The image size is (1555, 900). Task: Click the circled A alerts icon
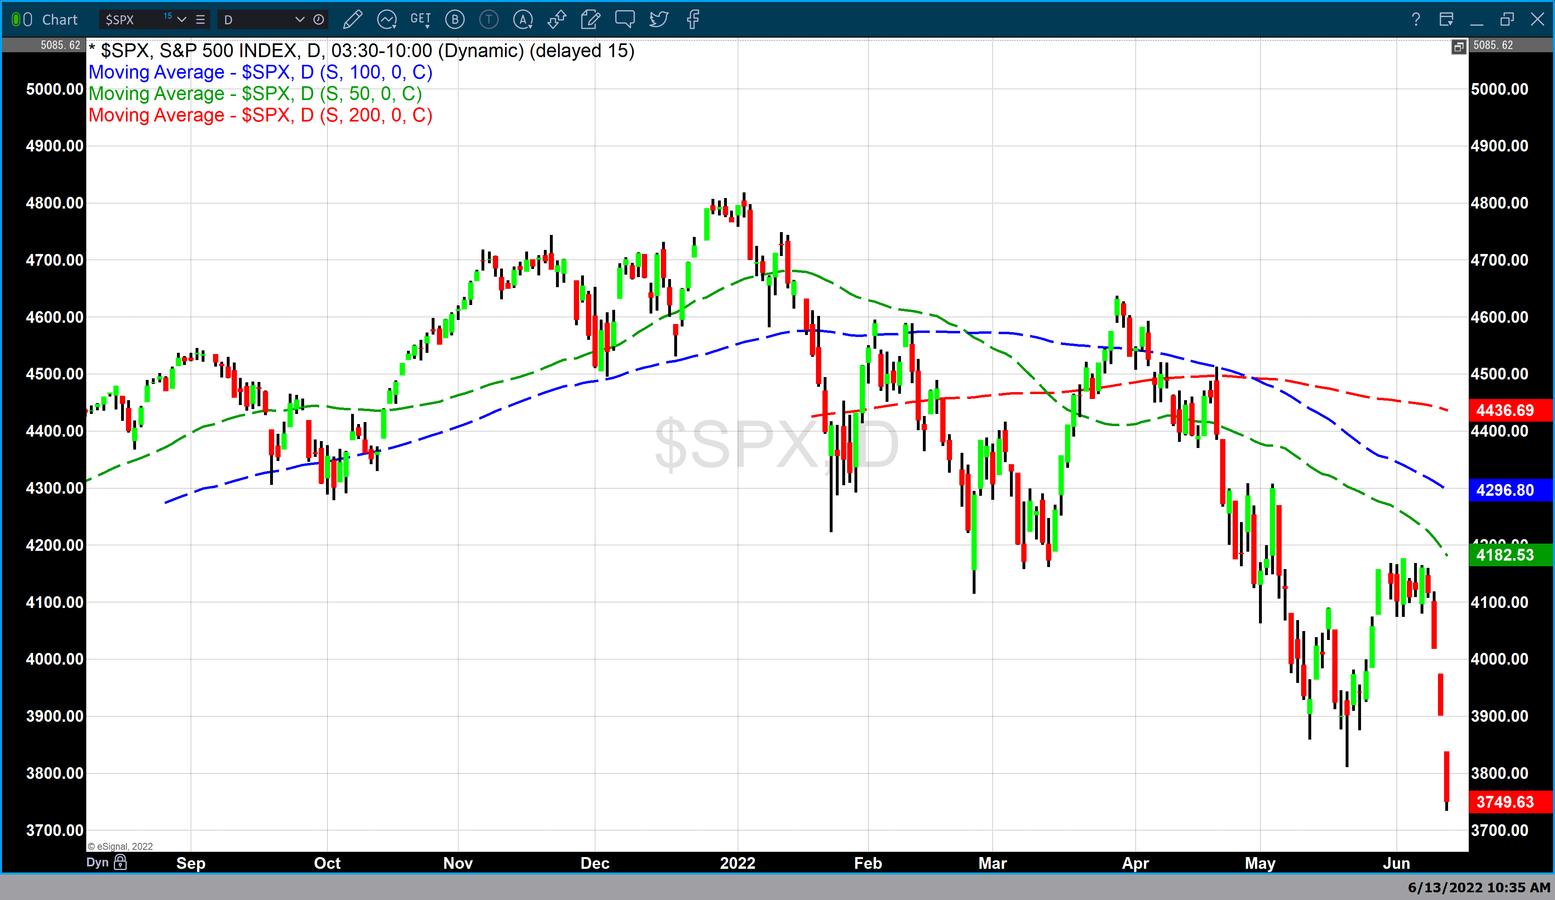(523, 19)
